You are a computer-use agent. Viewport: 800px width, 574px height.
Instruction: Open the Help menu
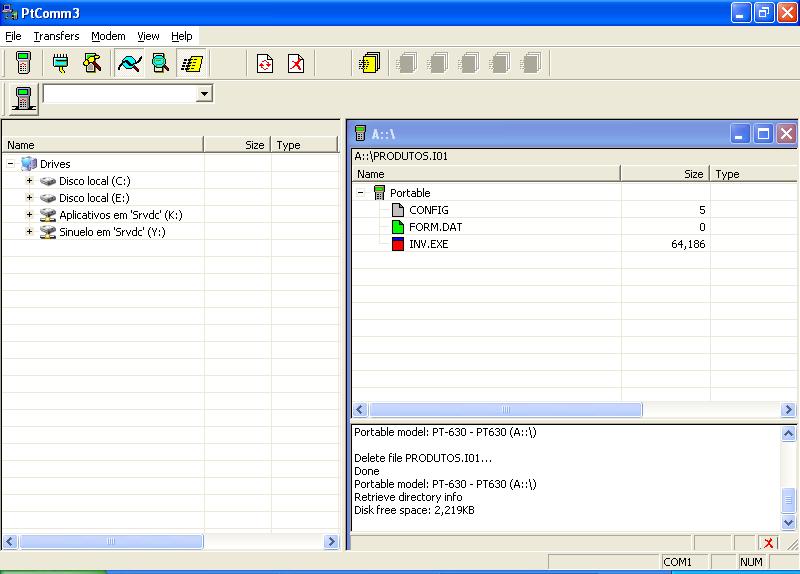coord(182,36)
